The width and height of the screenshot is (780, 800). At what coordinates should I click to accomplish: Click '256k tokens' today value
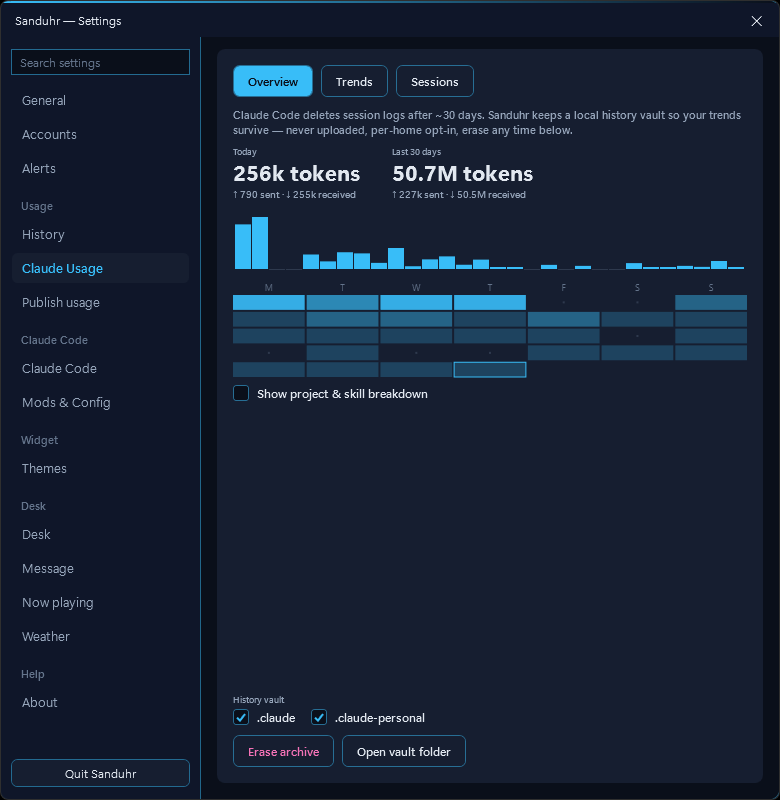point(296,174)
